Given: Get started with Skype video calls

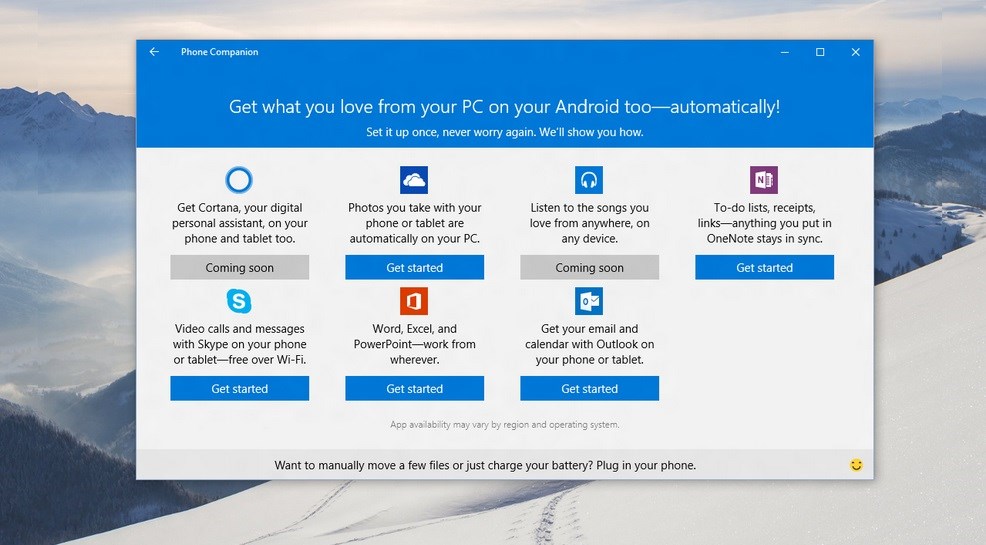Looking at the screenshot, I should tap(240, 388).
